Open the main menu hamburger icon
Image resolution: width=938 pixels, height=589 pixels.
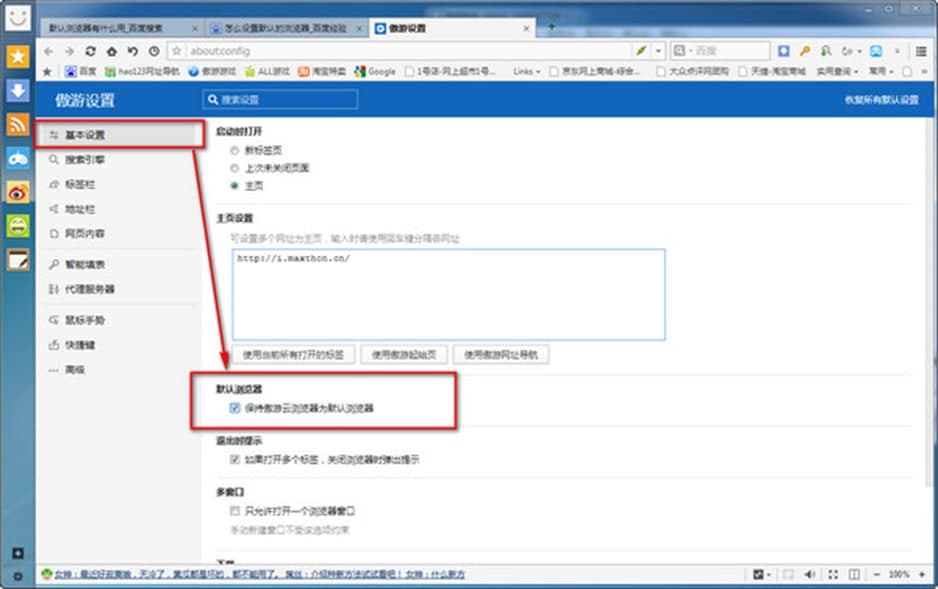coord(921,51)
